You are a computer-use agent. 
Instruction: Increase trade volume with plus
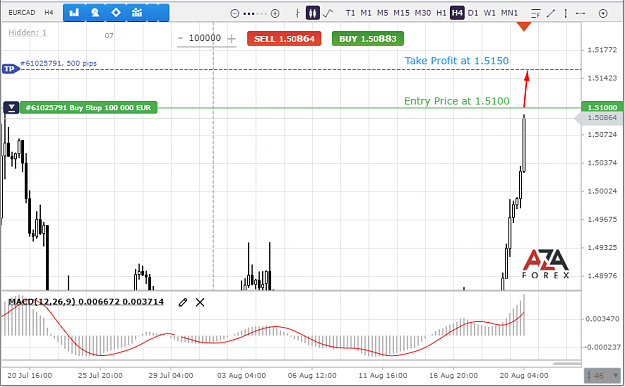tap(232, 39)
